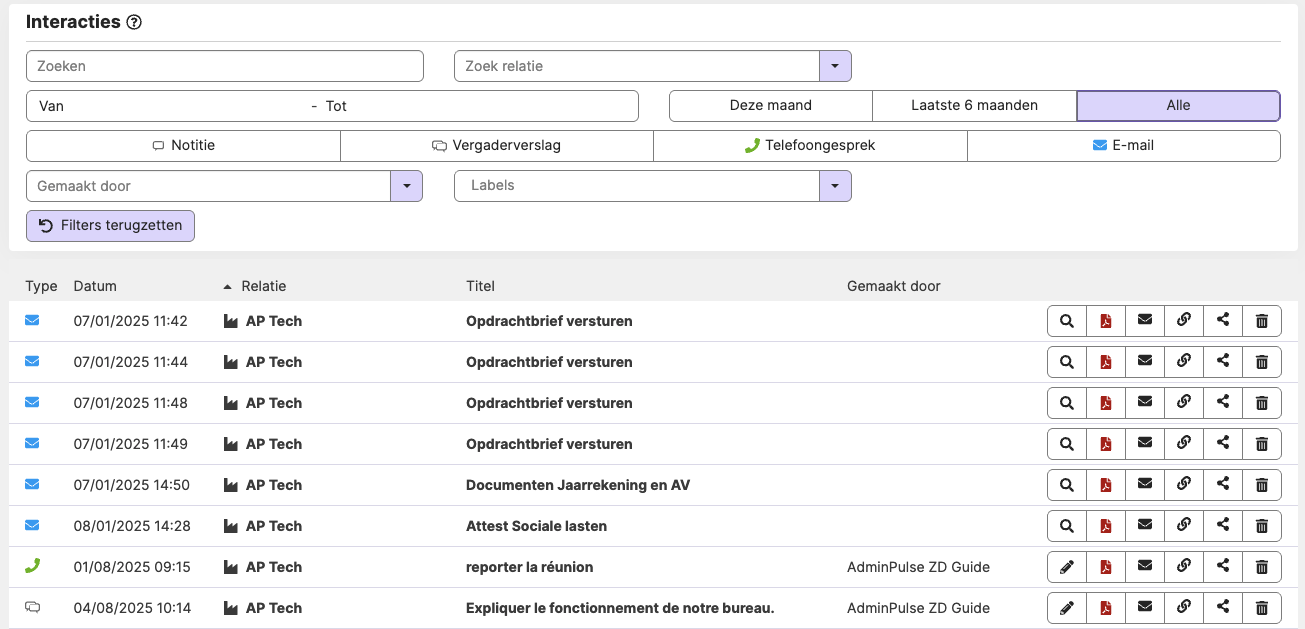Viewport: 1305px width, 629px height.
Task: Open the Zoek relatie combo box field
Action: 637,66
